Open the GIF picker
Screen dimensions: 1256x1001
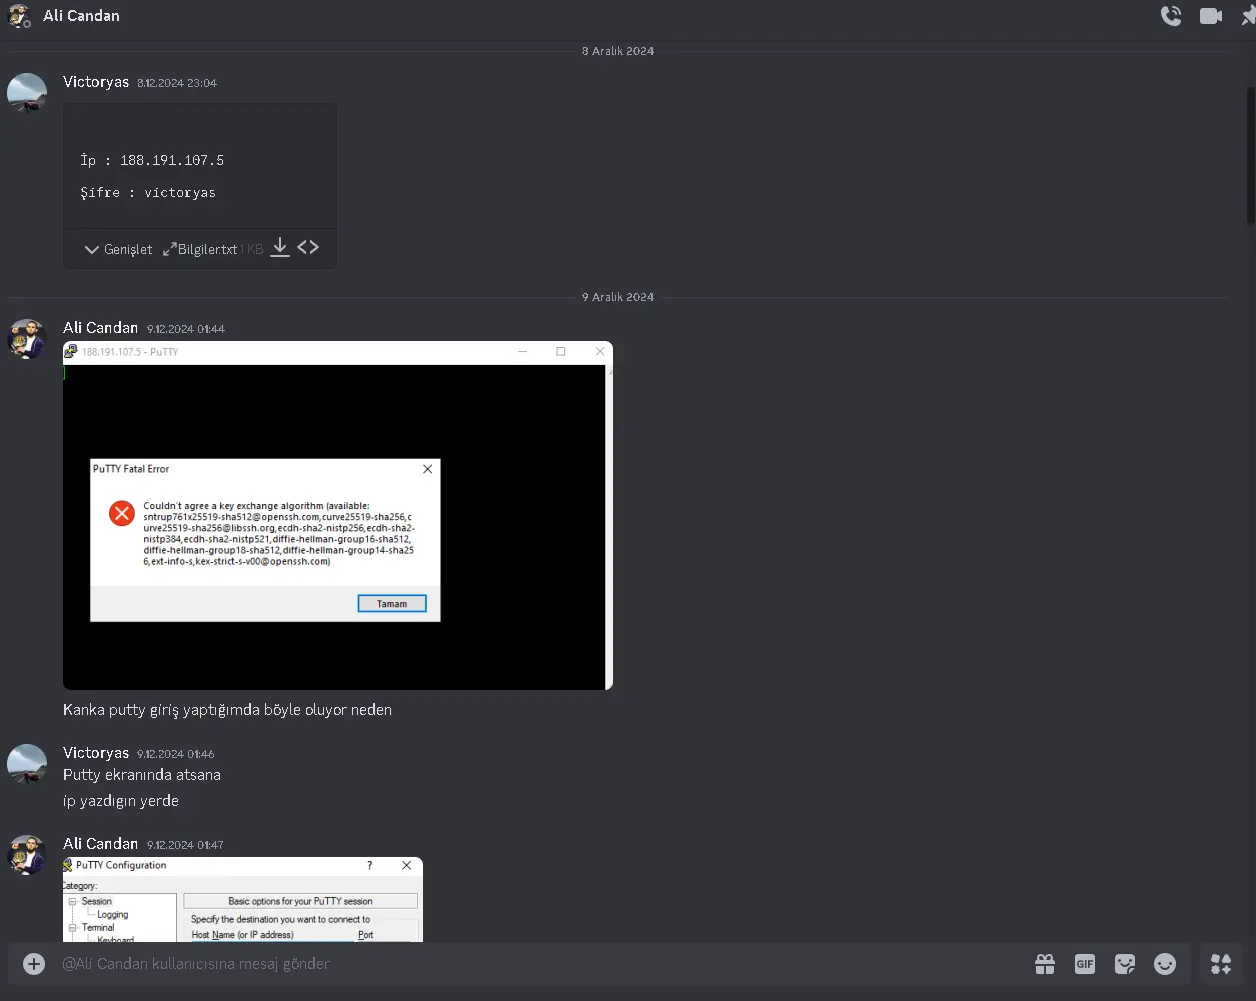click(x=1085, y=964)
